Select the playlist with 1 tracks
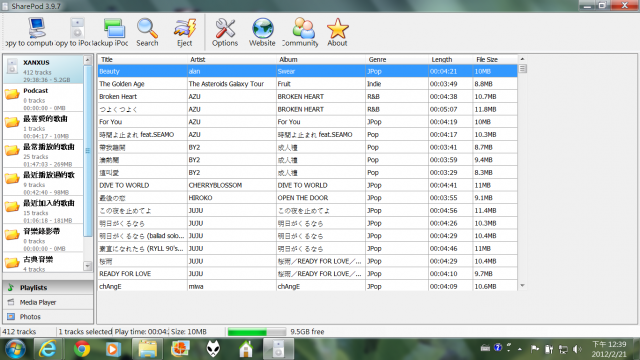The image size is (640, 360). coord(43,126)
